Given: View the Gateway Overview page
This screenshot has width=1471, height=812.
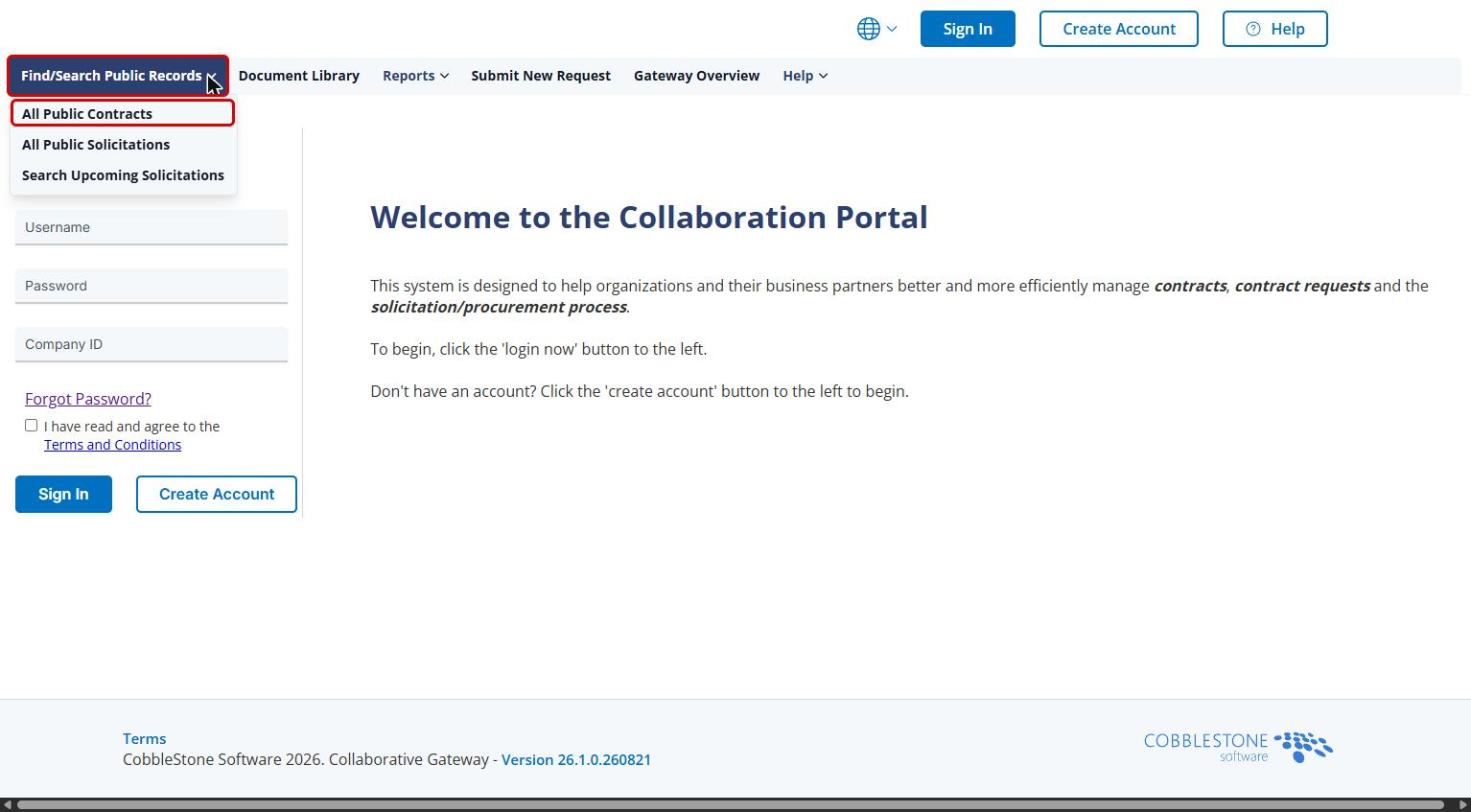Looking at the screenshot, I should click(697, 76).
